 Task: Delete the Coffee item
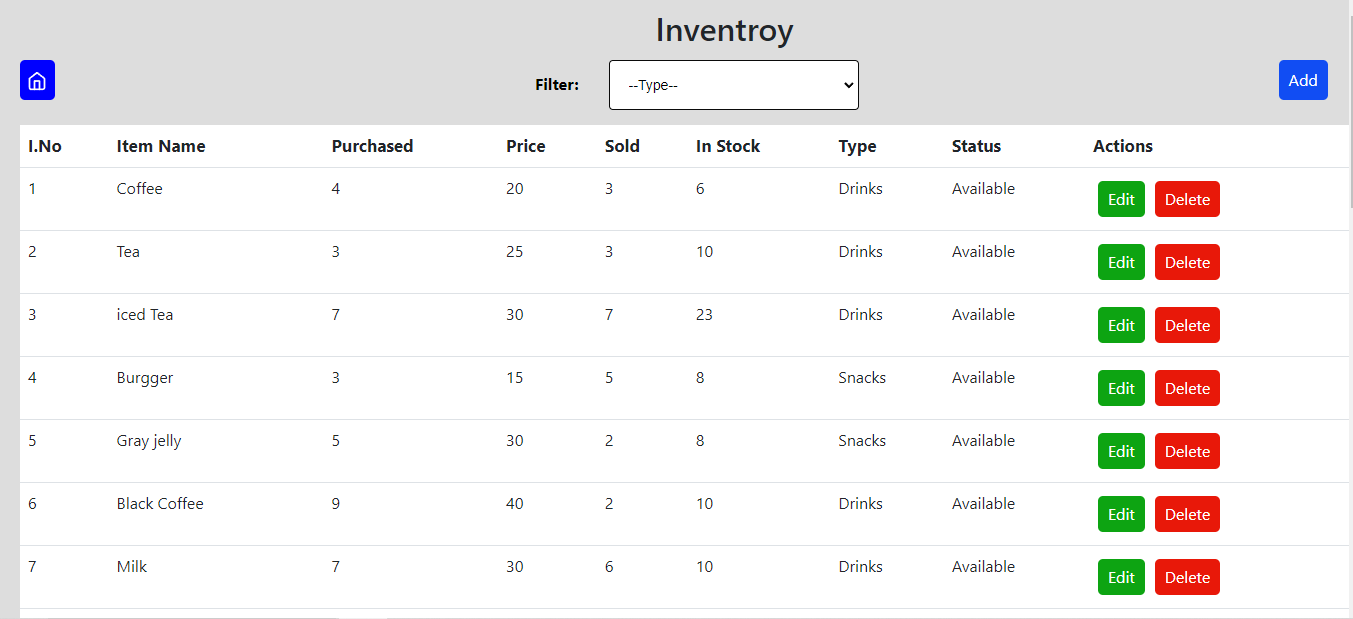point(1187,199)
